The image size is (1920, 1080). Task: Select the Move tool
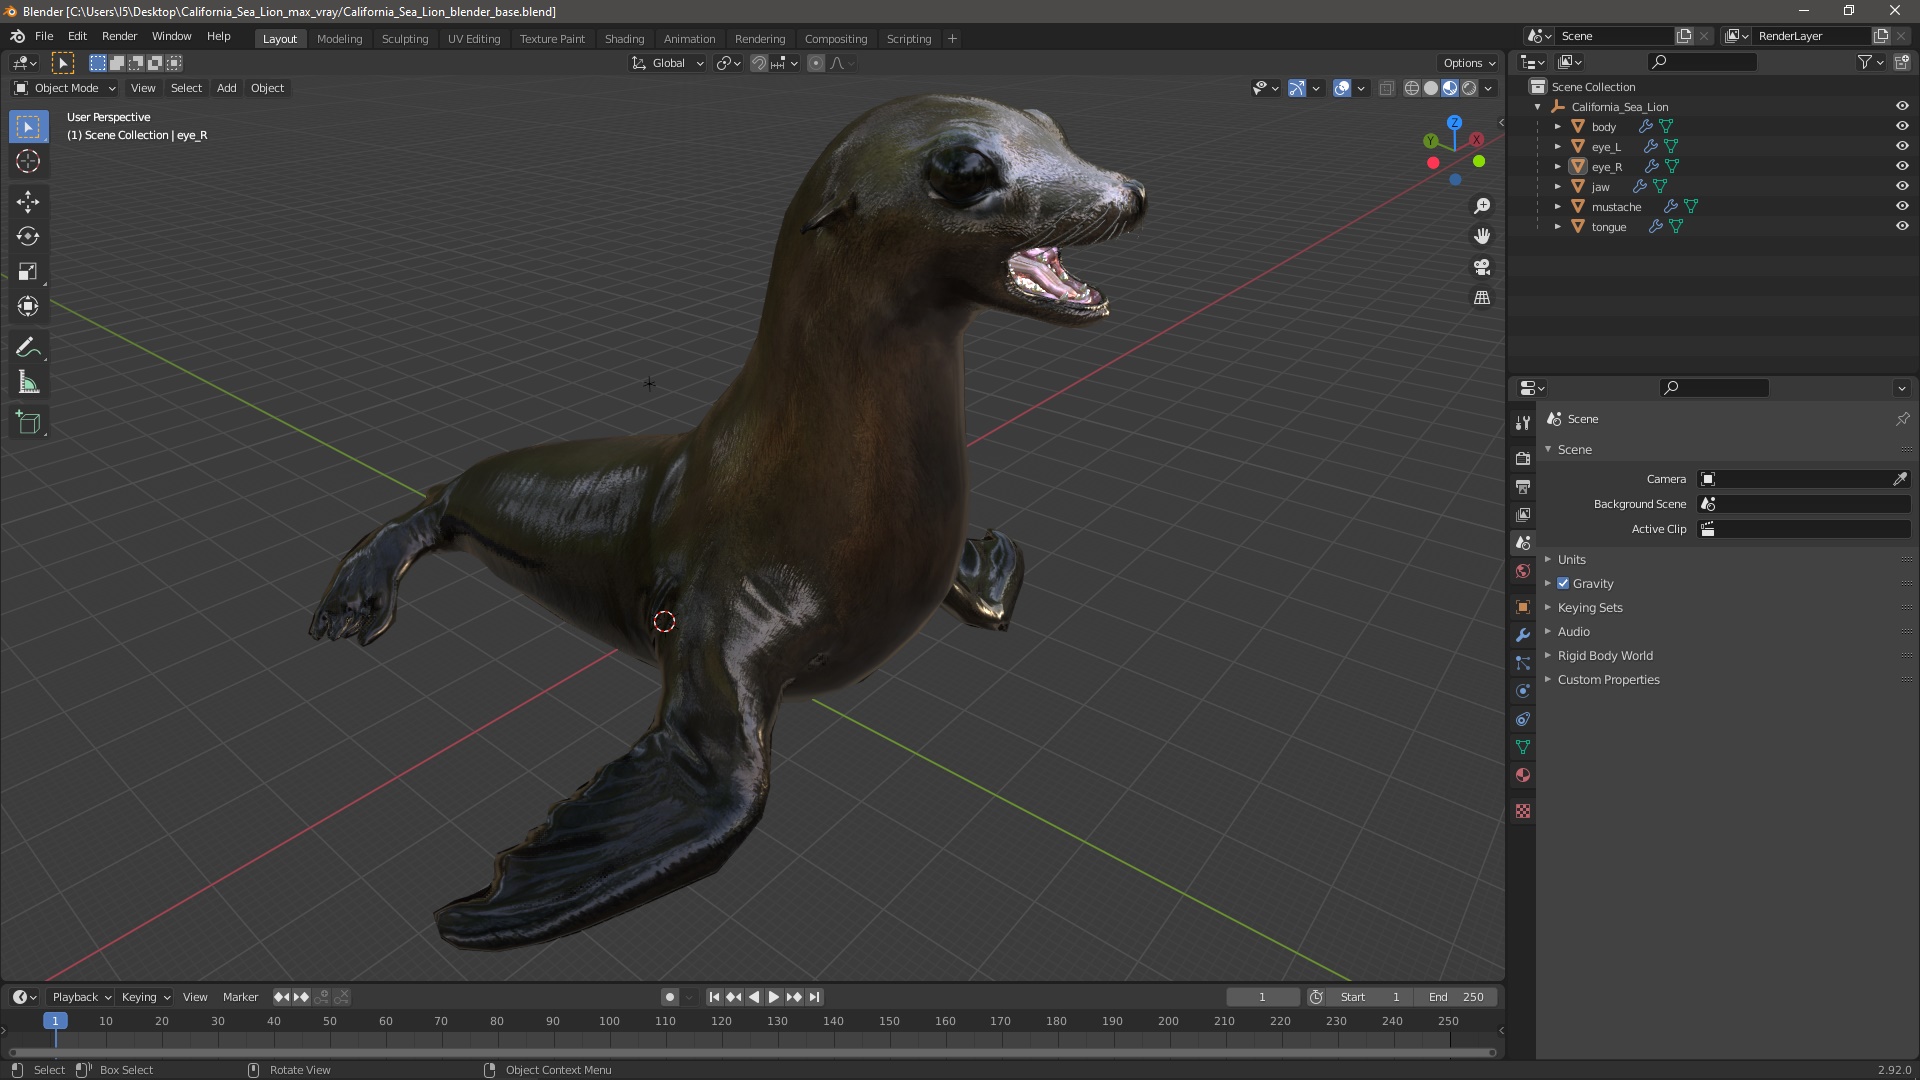point(28,201)
